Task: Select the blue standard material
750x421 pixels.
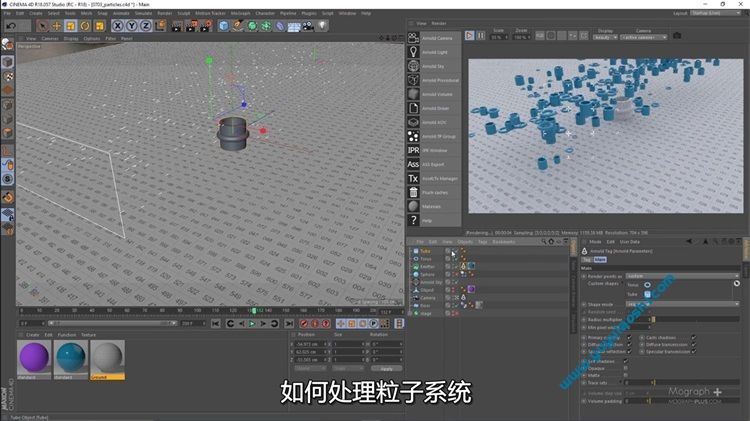Action: click(x=71, y=359)
